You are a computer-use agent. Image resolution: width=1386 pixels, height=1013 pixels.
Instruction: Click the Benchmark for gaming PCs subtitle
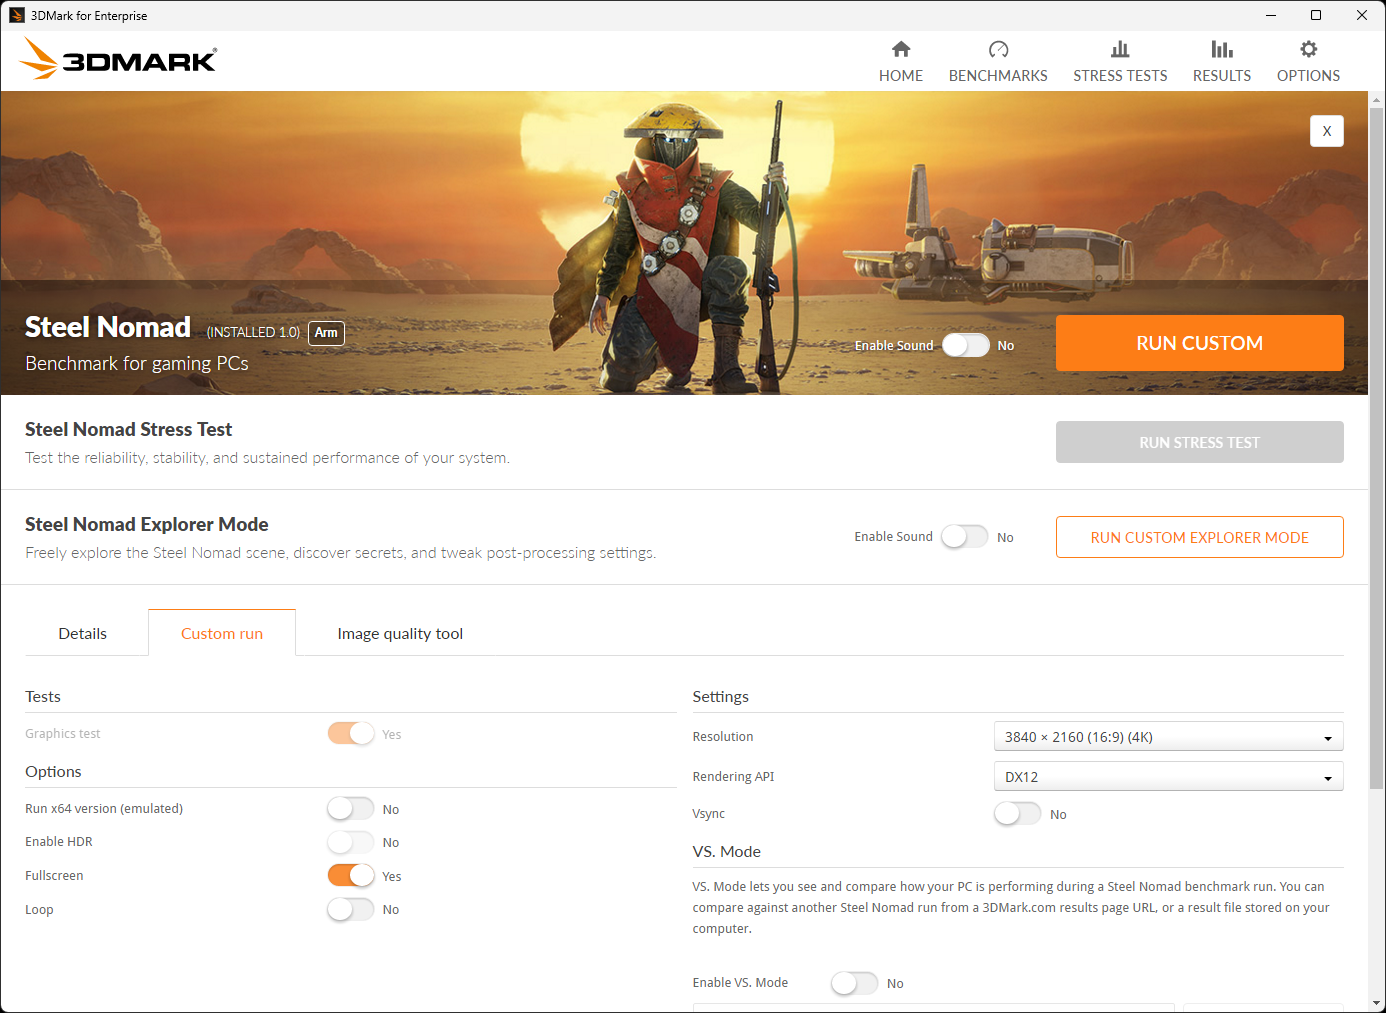click(x=137, y=363)
